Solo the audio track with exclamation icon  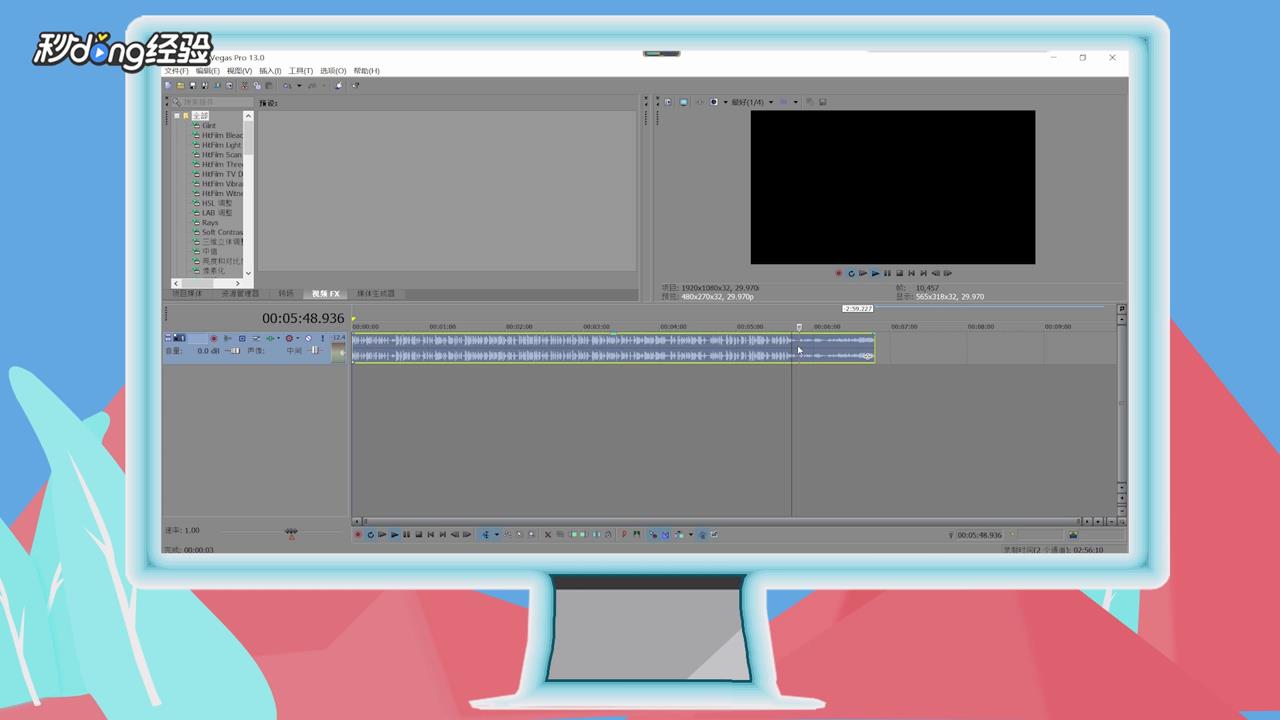(x=322, y=338)
